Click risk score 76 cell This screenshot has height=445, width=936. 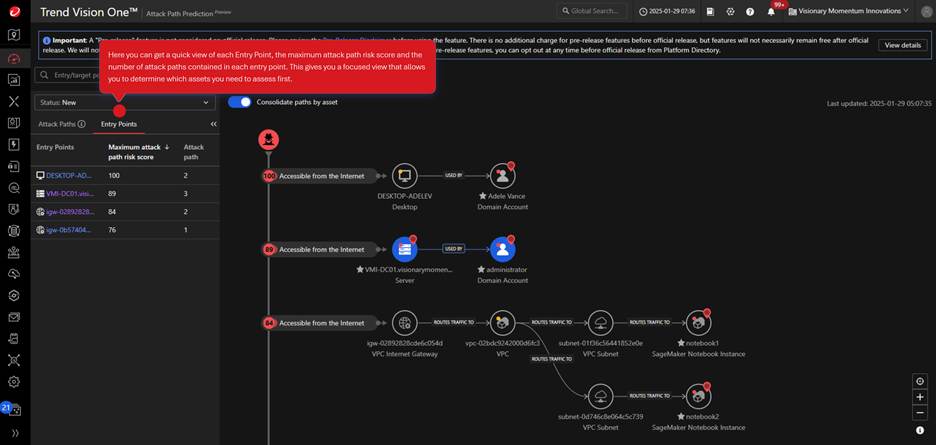coord(112,229)
